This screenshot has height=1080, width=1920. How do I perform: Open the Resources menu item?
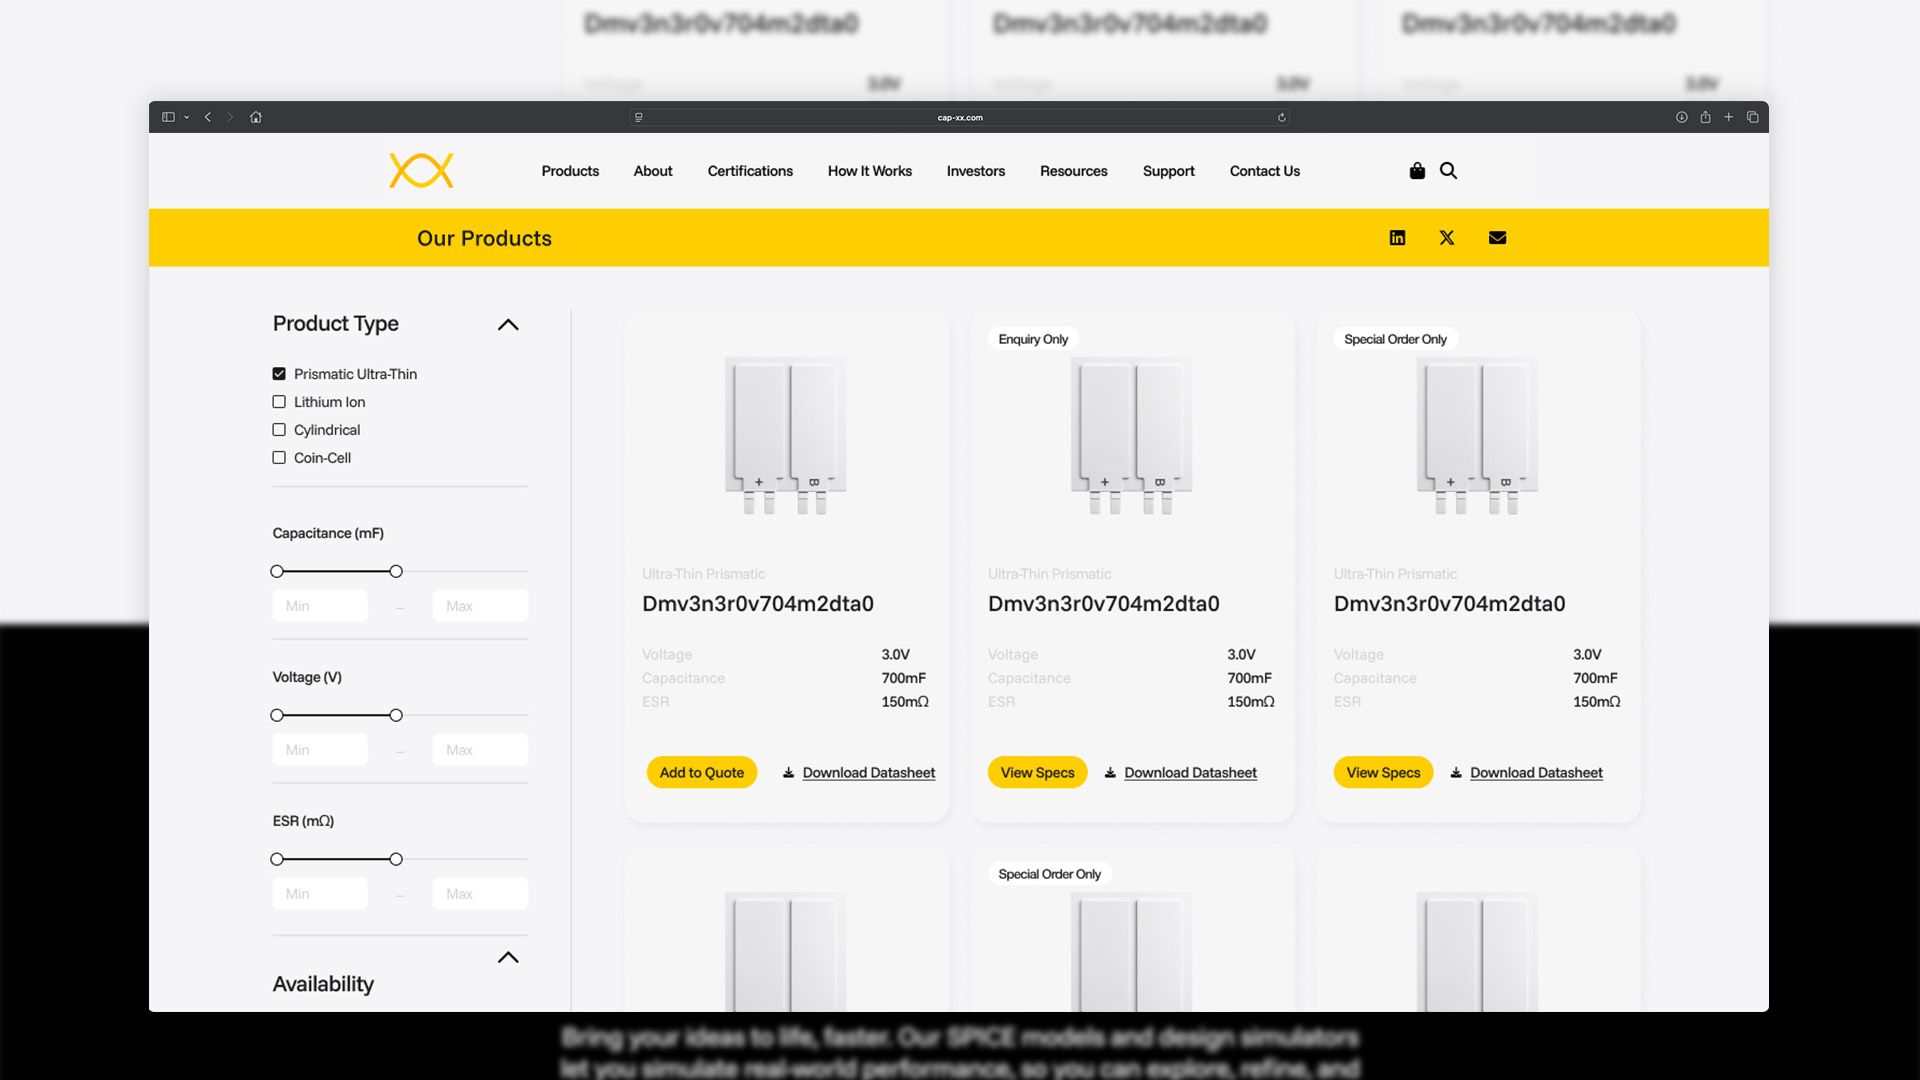(1073, 171)
